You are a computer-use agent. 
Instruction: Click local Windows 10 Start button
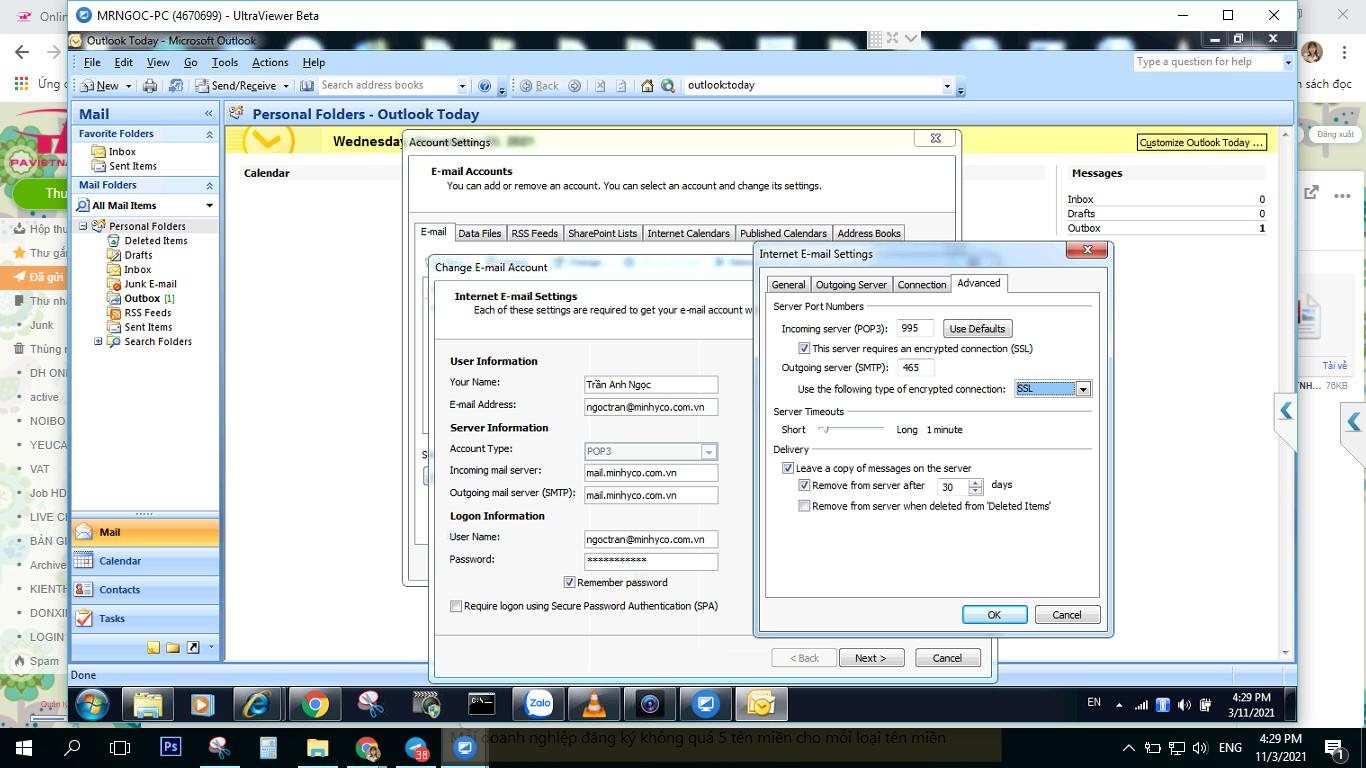click(x=23, y=747)
